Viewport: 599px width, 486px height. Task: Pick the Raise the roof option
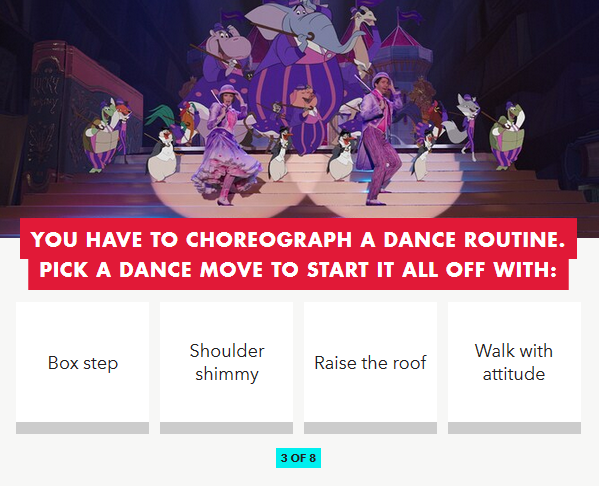coord(370,362)
